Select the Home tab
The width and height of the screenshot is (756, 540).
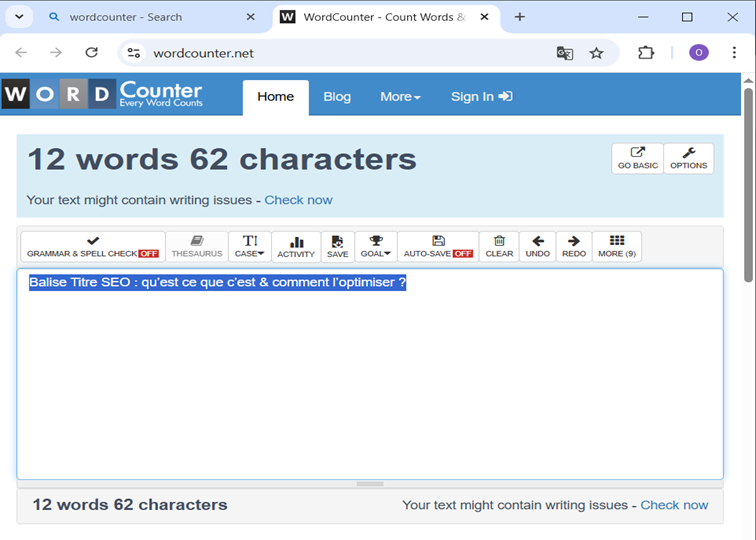tap(275, 97)
